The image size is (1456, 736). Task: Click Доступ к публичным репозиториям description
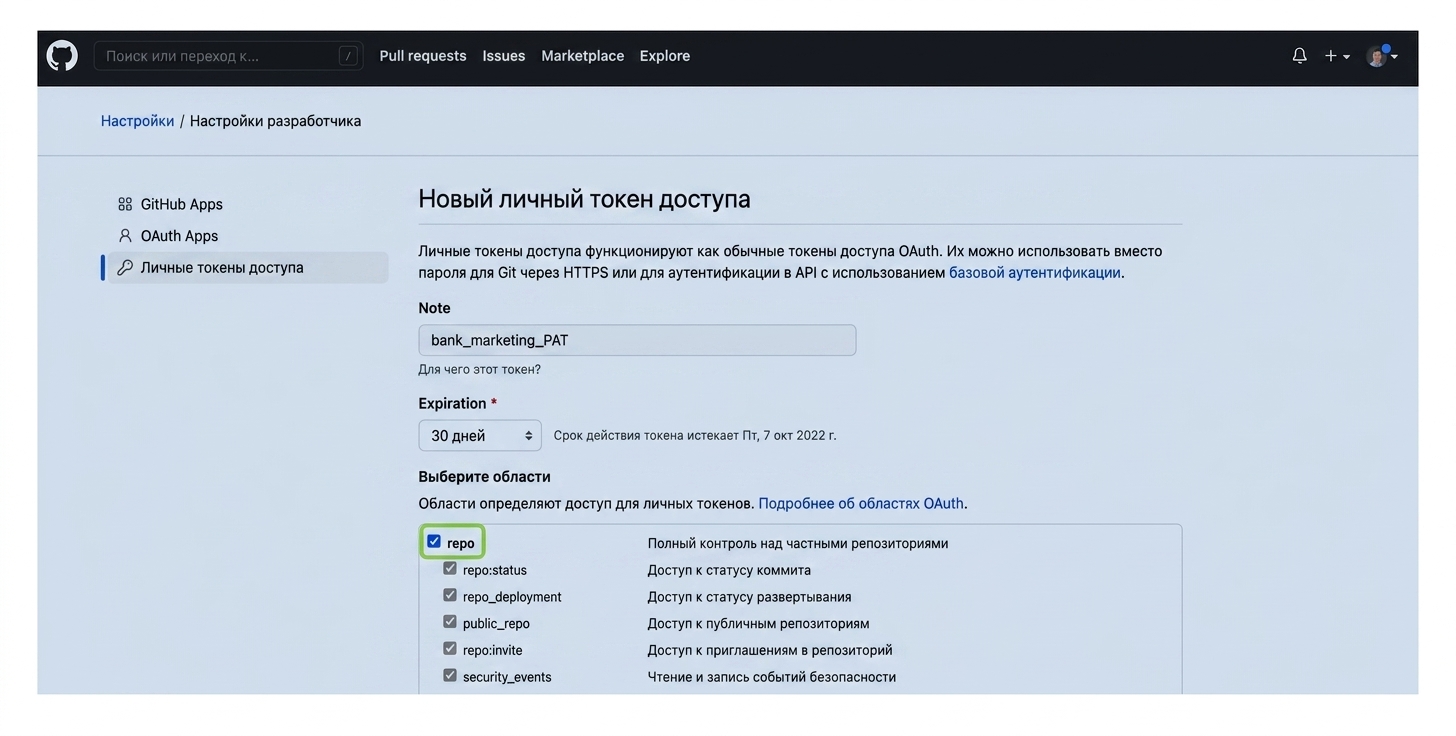click(759, 624)
